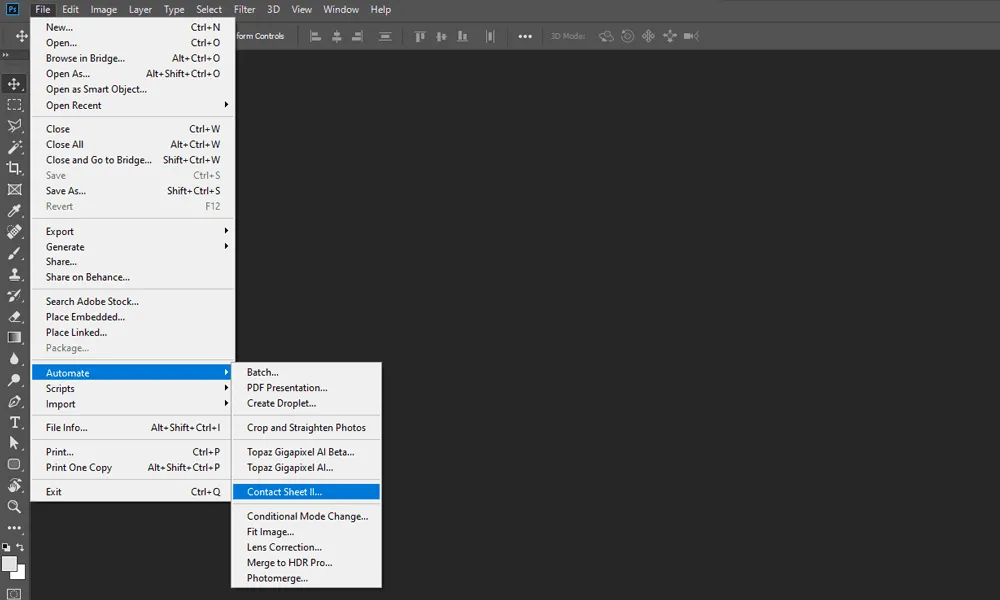Click the 3D pan camera icon
This screenshot has width=1000, height=600.
coord(649,36)
